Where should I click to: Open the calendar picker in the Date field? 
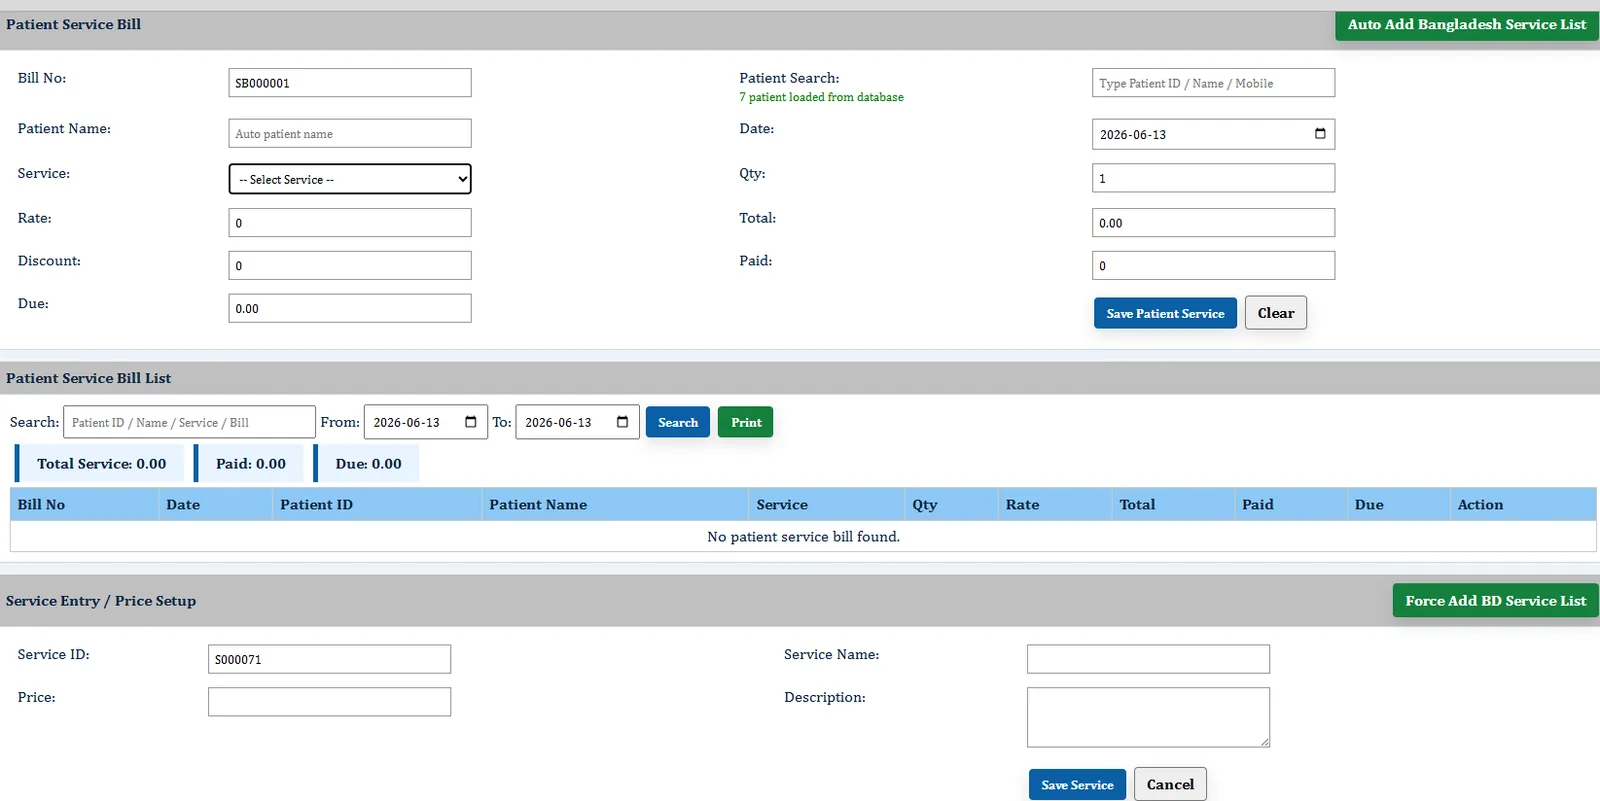tap(1320, 134)
